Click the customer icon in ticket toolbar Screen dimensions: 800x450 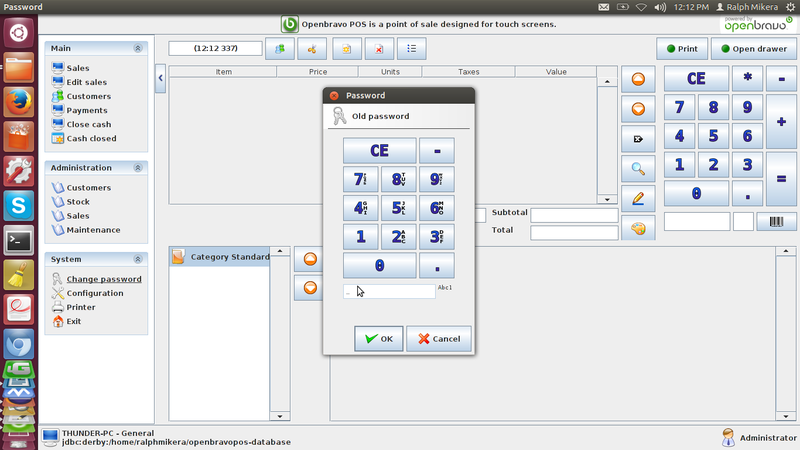(280, 49)
